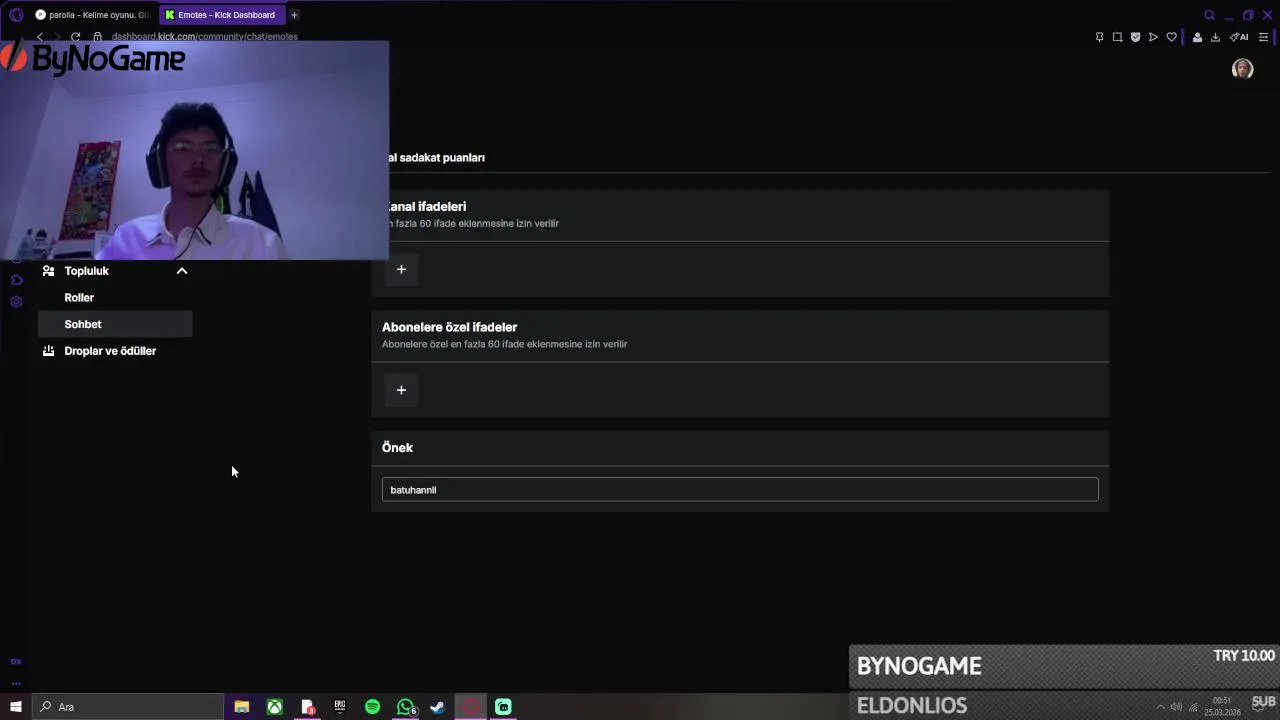Open the Kick account avatar menu
The width and height of the screenshot is (1280, 720).
(x=1242, y=69)
